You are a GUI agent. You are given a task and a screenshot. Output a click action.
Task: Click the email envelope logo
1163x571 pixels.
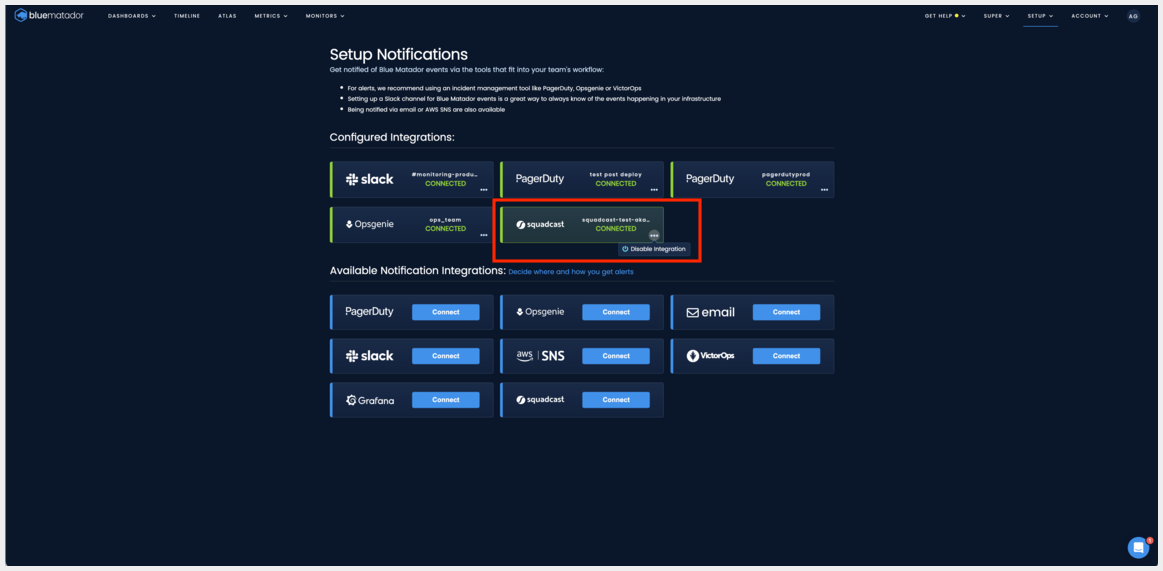pos(711,312)
